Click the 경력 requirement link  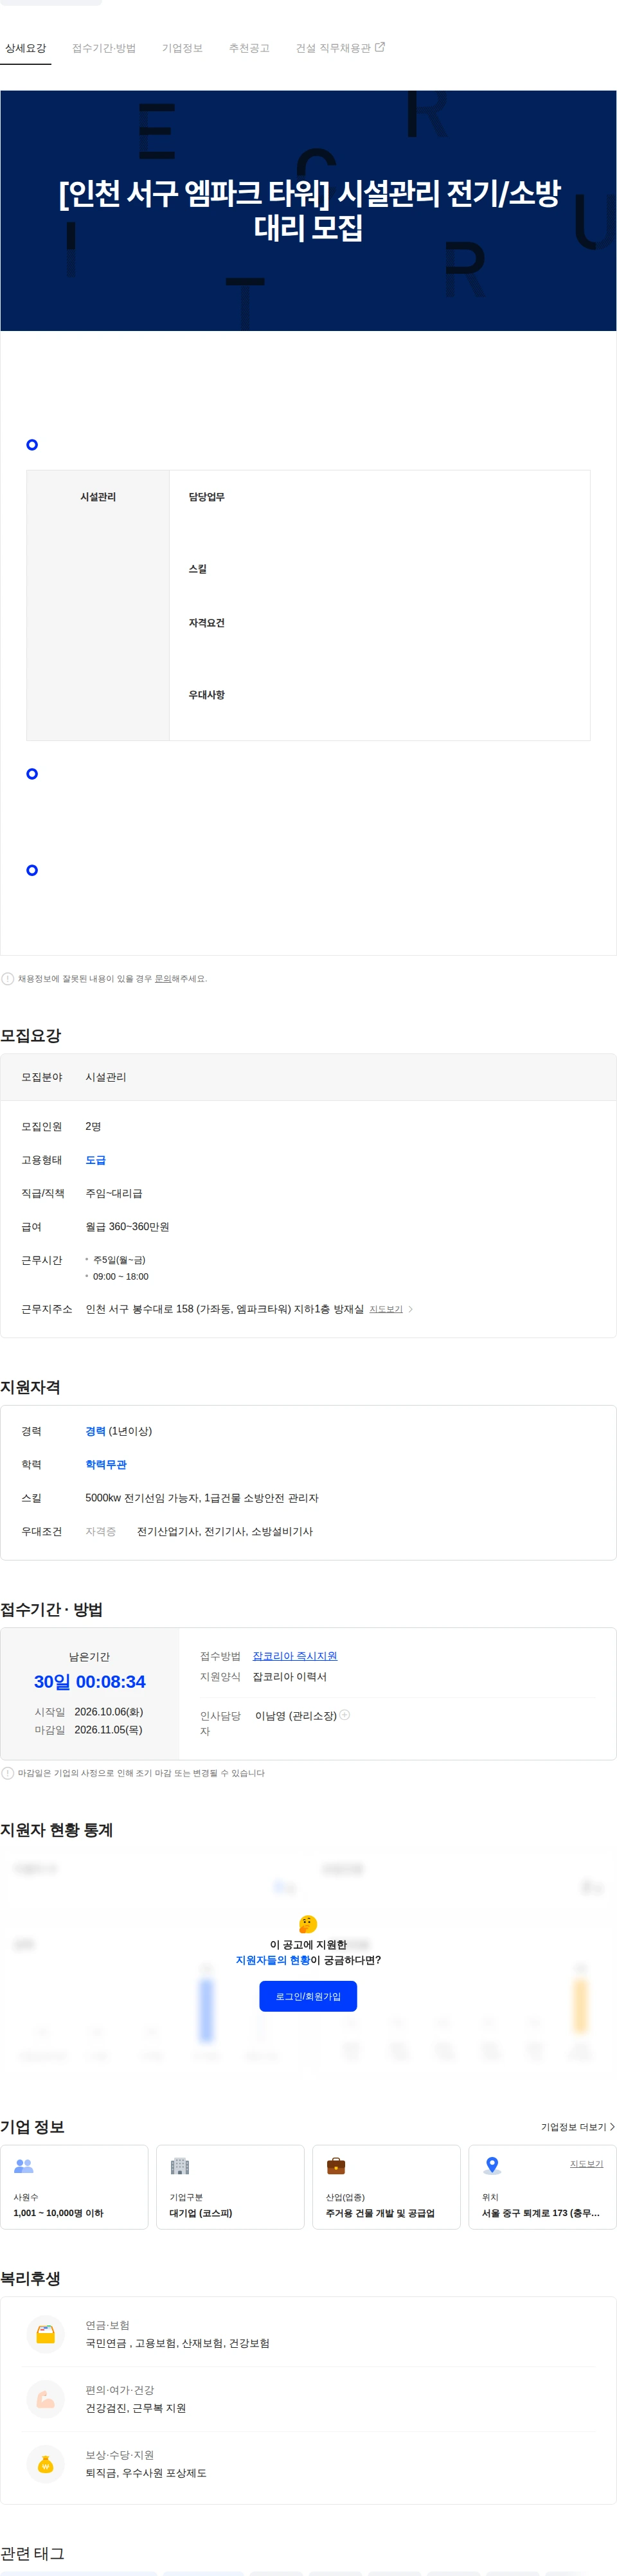click(x=95, y=1431)
